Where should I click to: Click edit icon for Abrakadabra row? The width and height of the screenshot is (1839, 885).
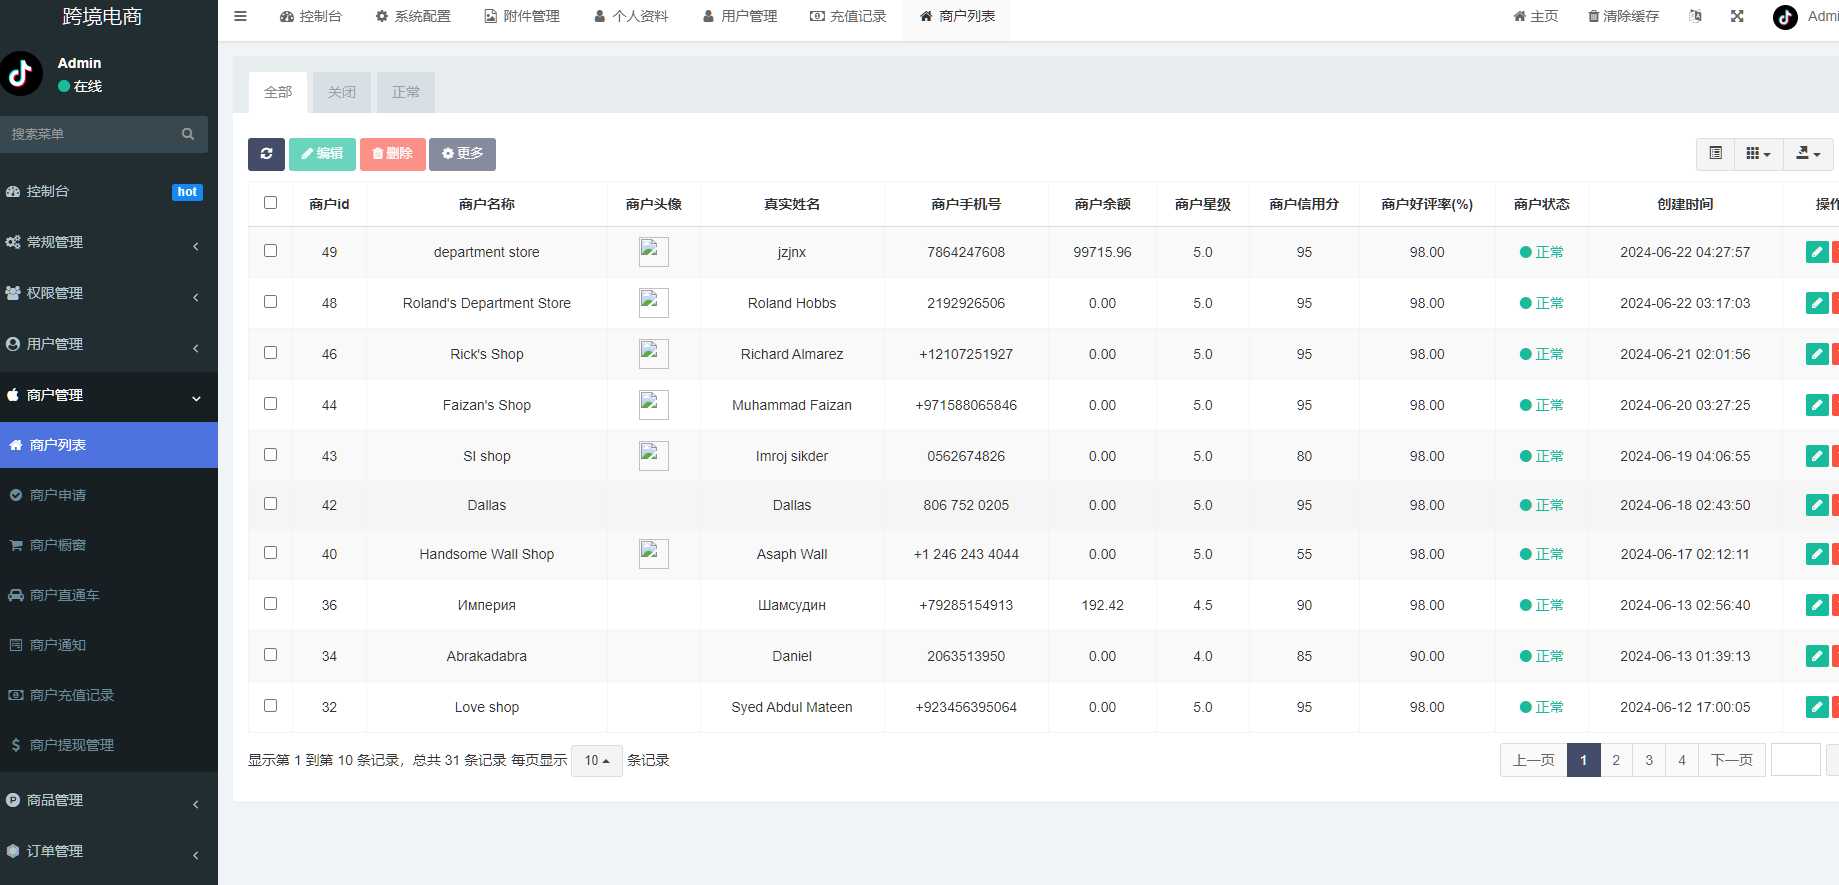1817,656
